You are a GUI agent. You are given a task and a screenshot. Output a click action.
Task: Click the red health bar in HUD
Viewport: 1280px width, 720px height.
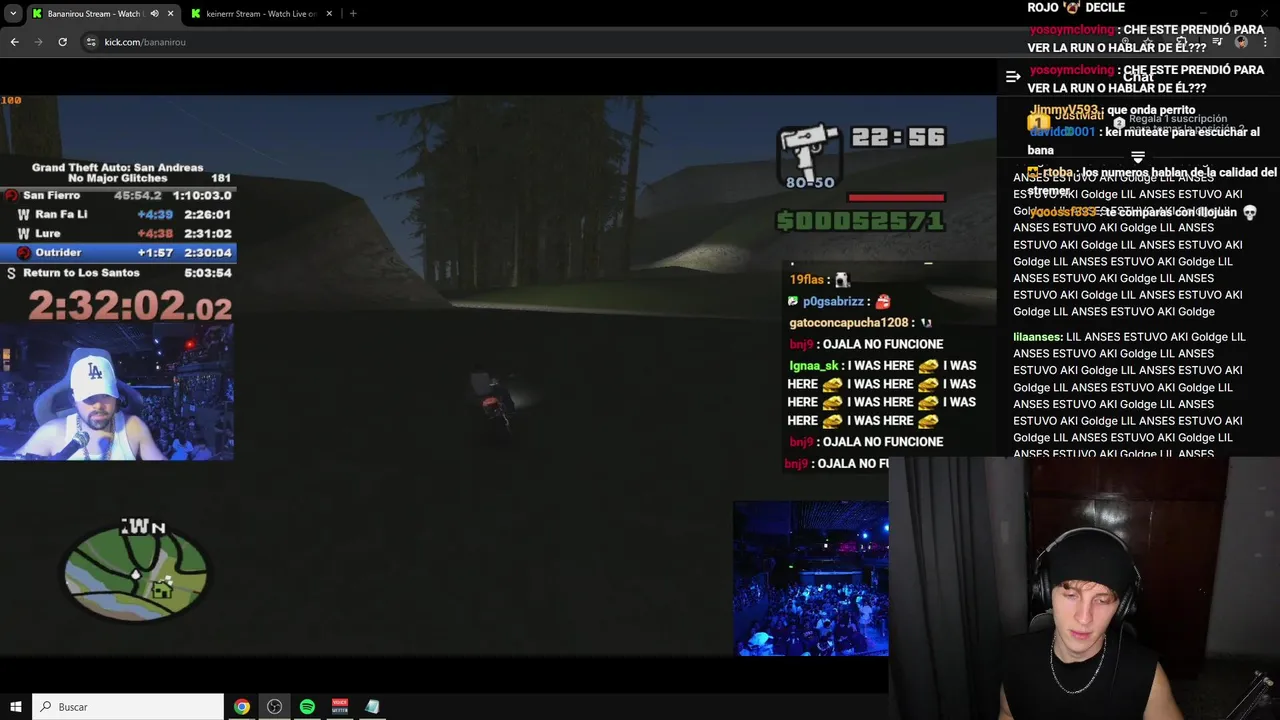(896, 197)
